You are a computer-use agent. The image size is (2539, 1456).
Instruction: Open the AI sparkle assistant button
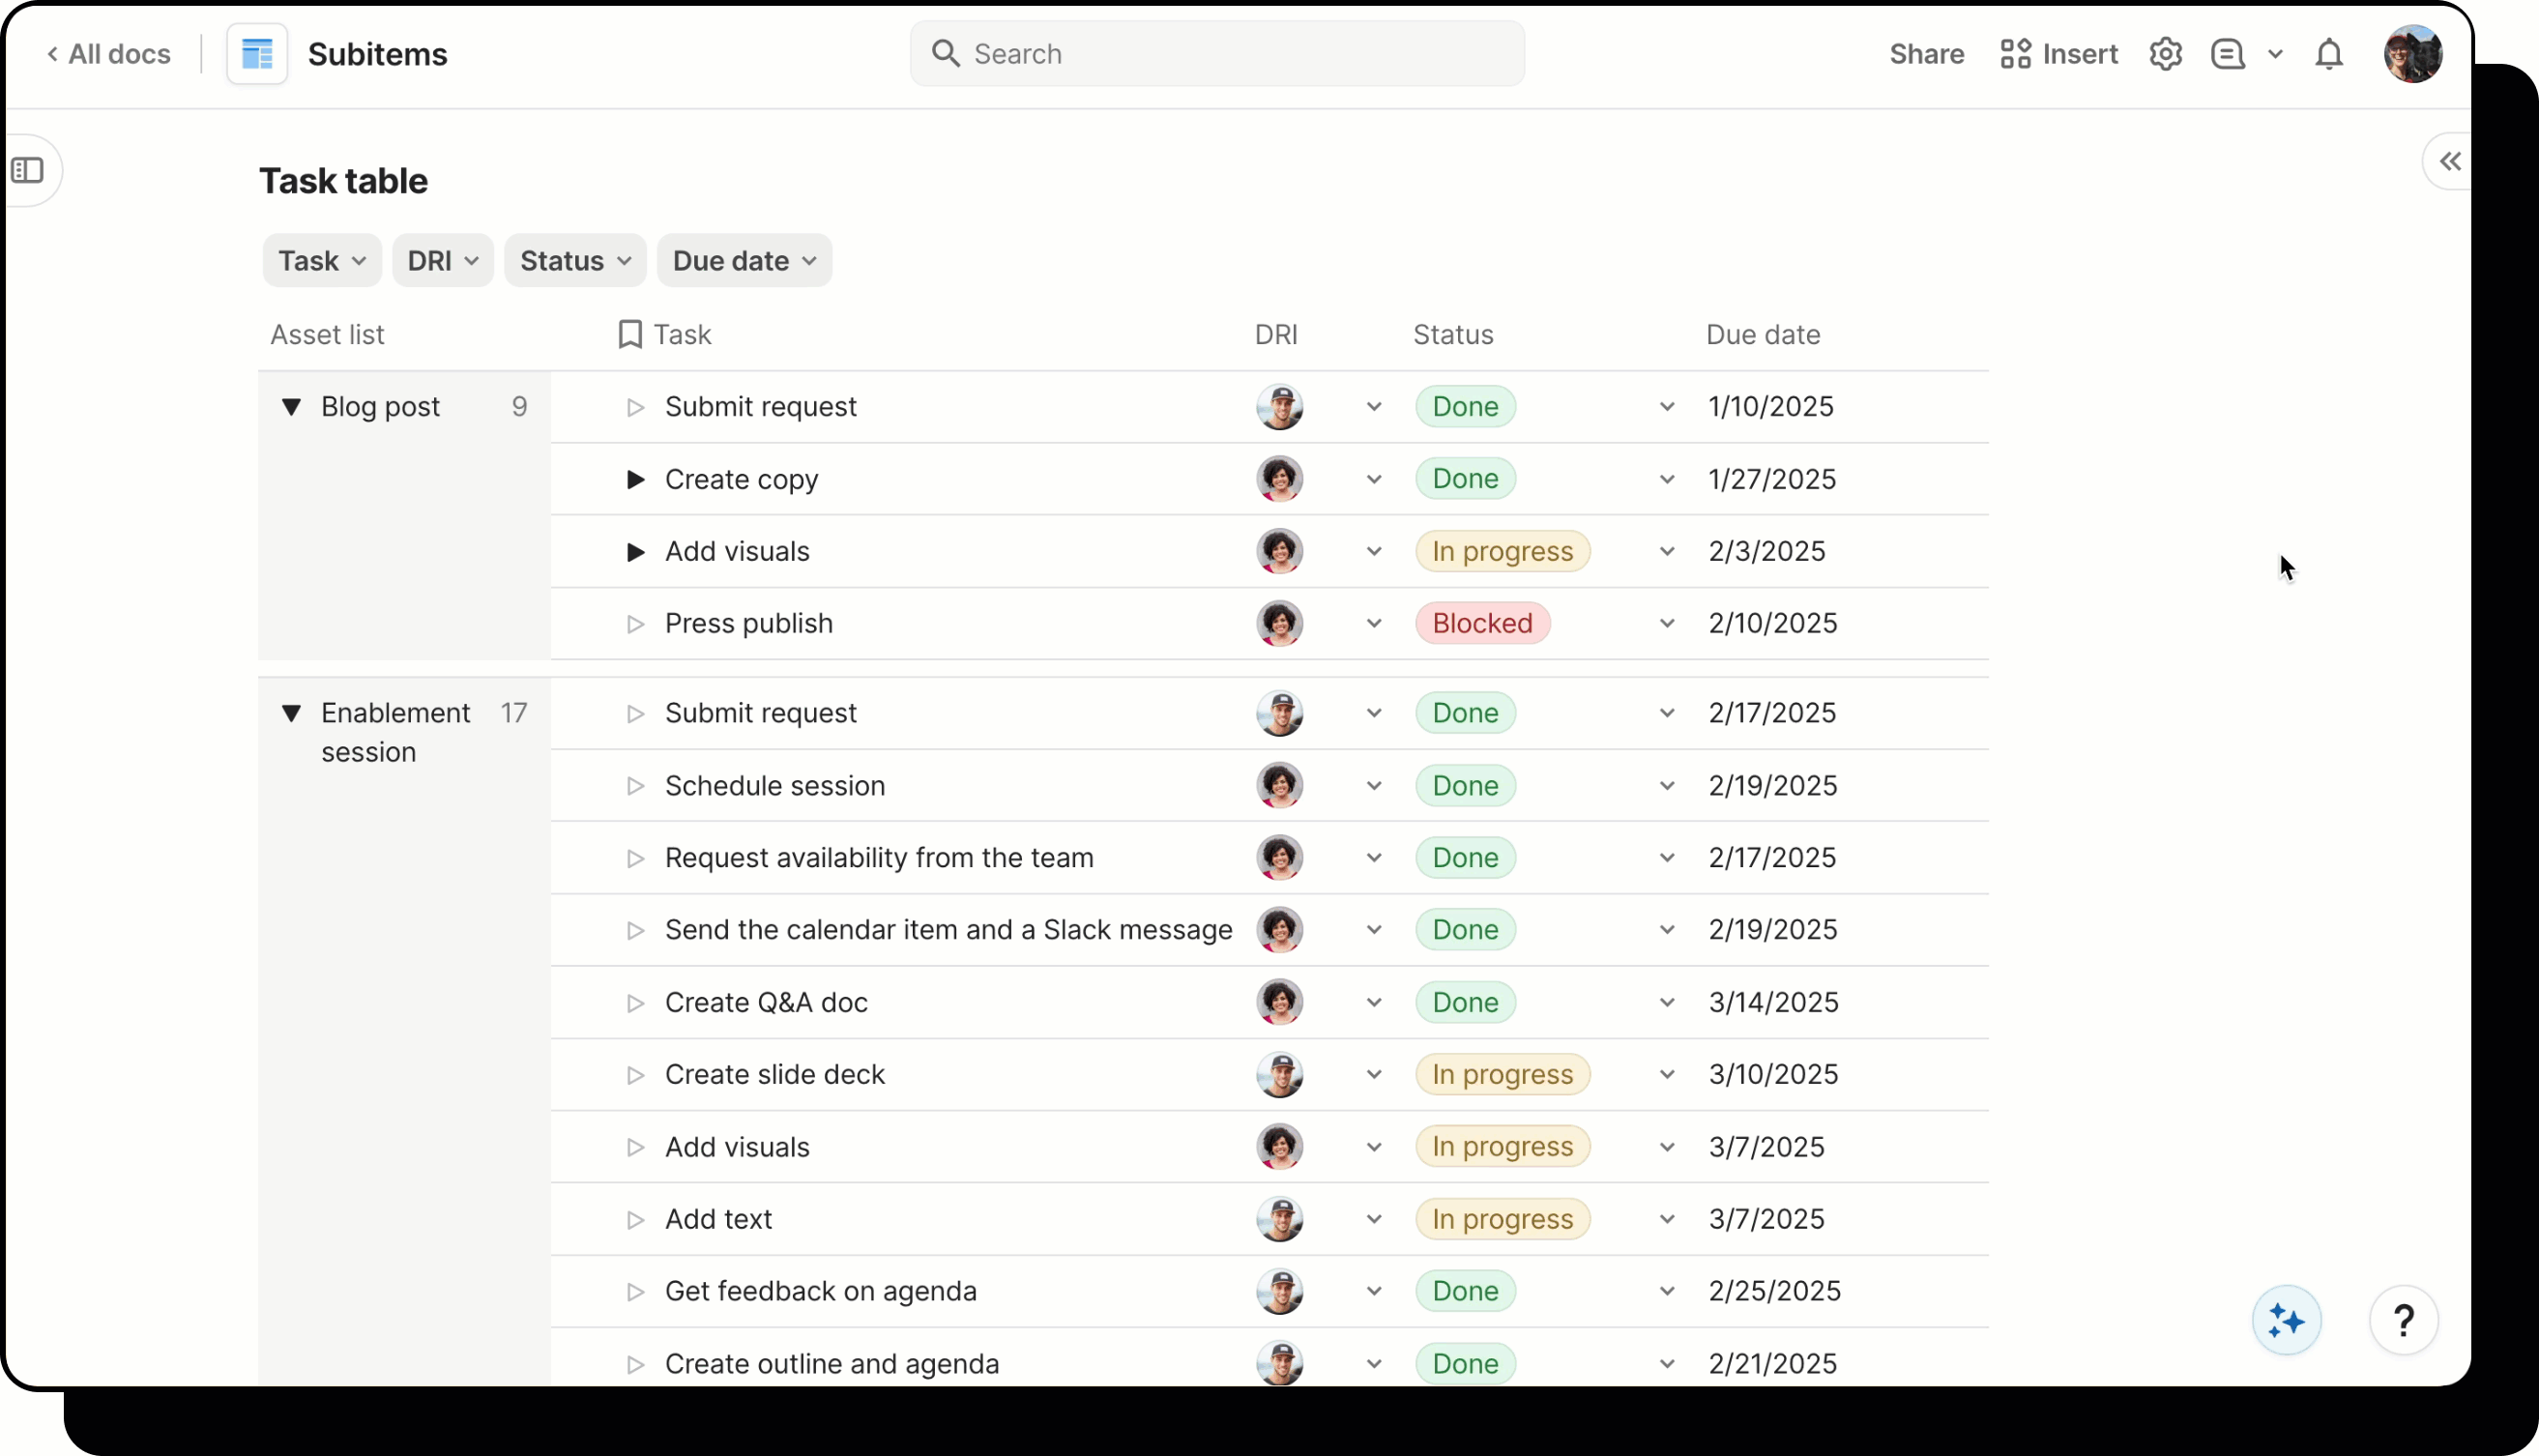[2286, 1321]
